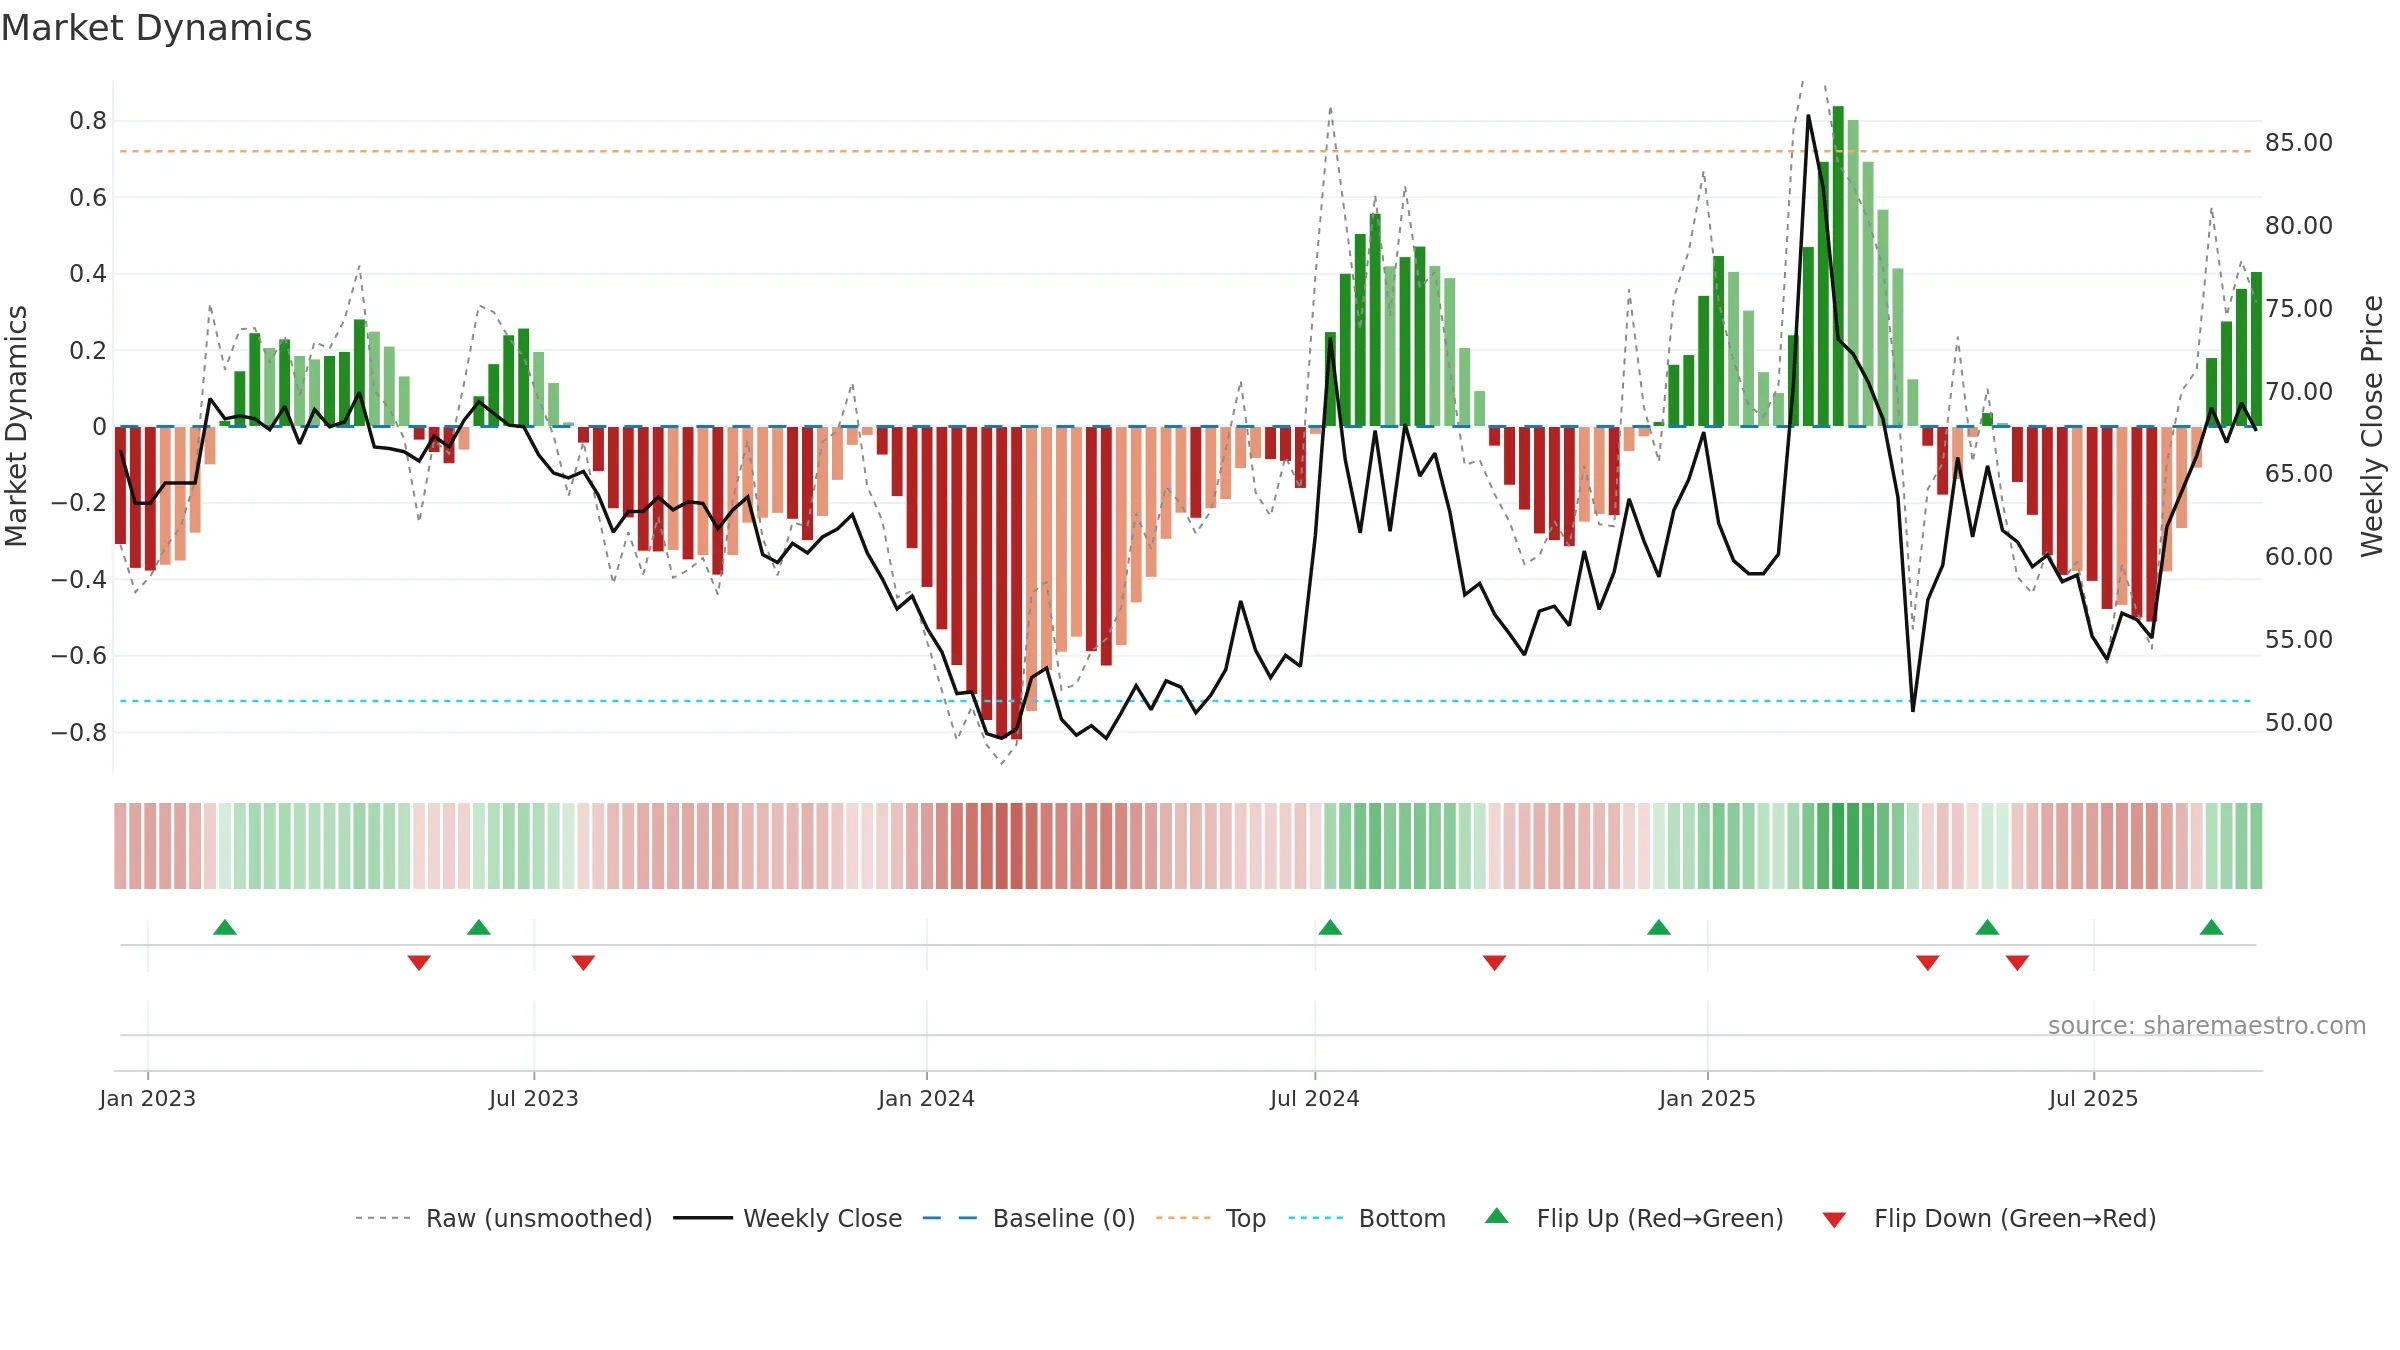This screenshot has height=1350, width=2400.
Task: Select the last green flip-up marker in August 2025
Action: [x=2211, y=927]
